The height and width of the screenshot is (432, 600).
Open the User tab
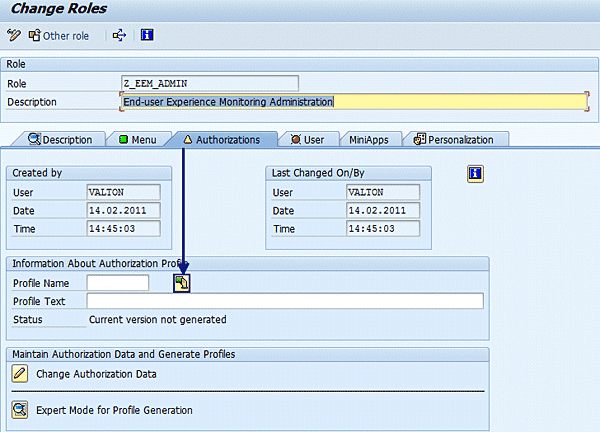[307, 140]
